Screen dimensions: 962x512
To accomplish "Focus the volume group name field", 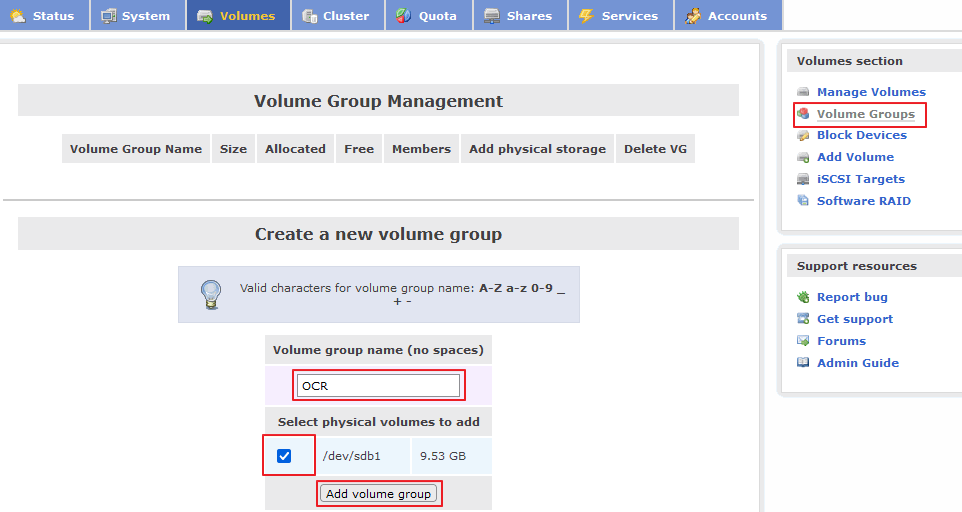I will (x=378, y=386).
